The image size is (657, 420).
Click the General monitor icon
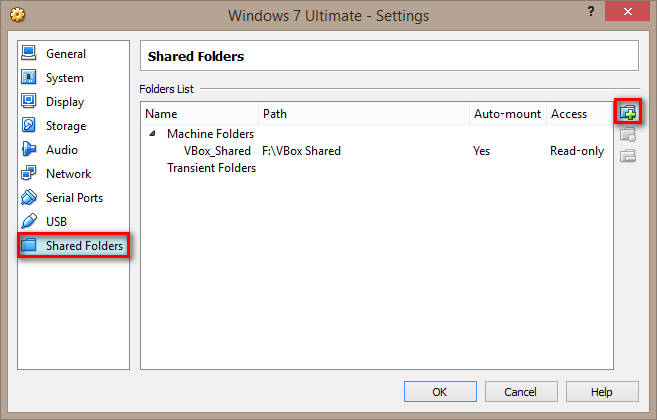[x=28, y=53]
